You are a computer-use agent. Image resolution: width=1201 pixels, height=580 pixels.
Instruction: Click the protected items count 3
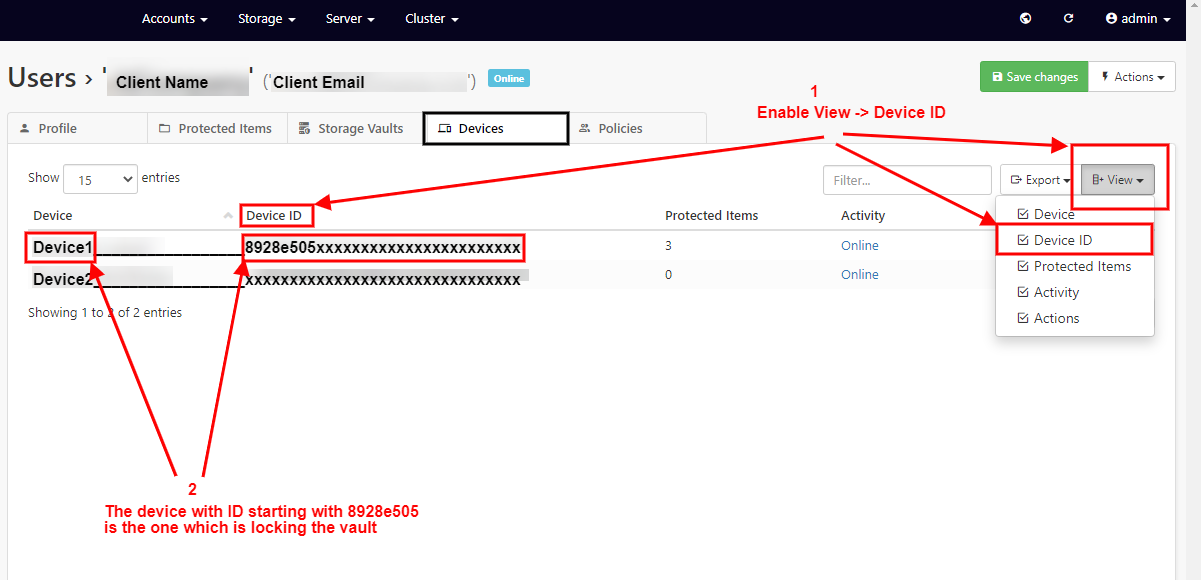[669, 245]
